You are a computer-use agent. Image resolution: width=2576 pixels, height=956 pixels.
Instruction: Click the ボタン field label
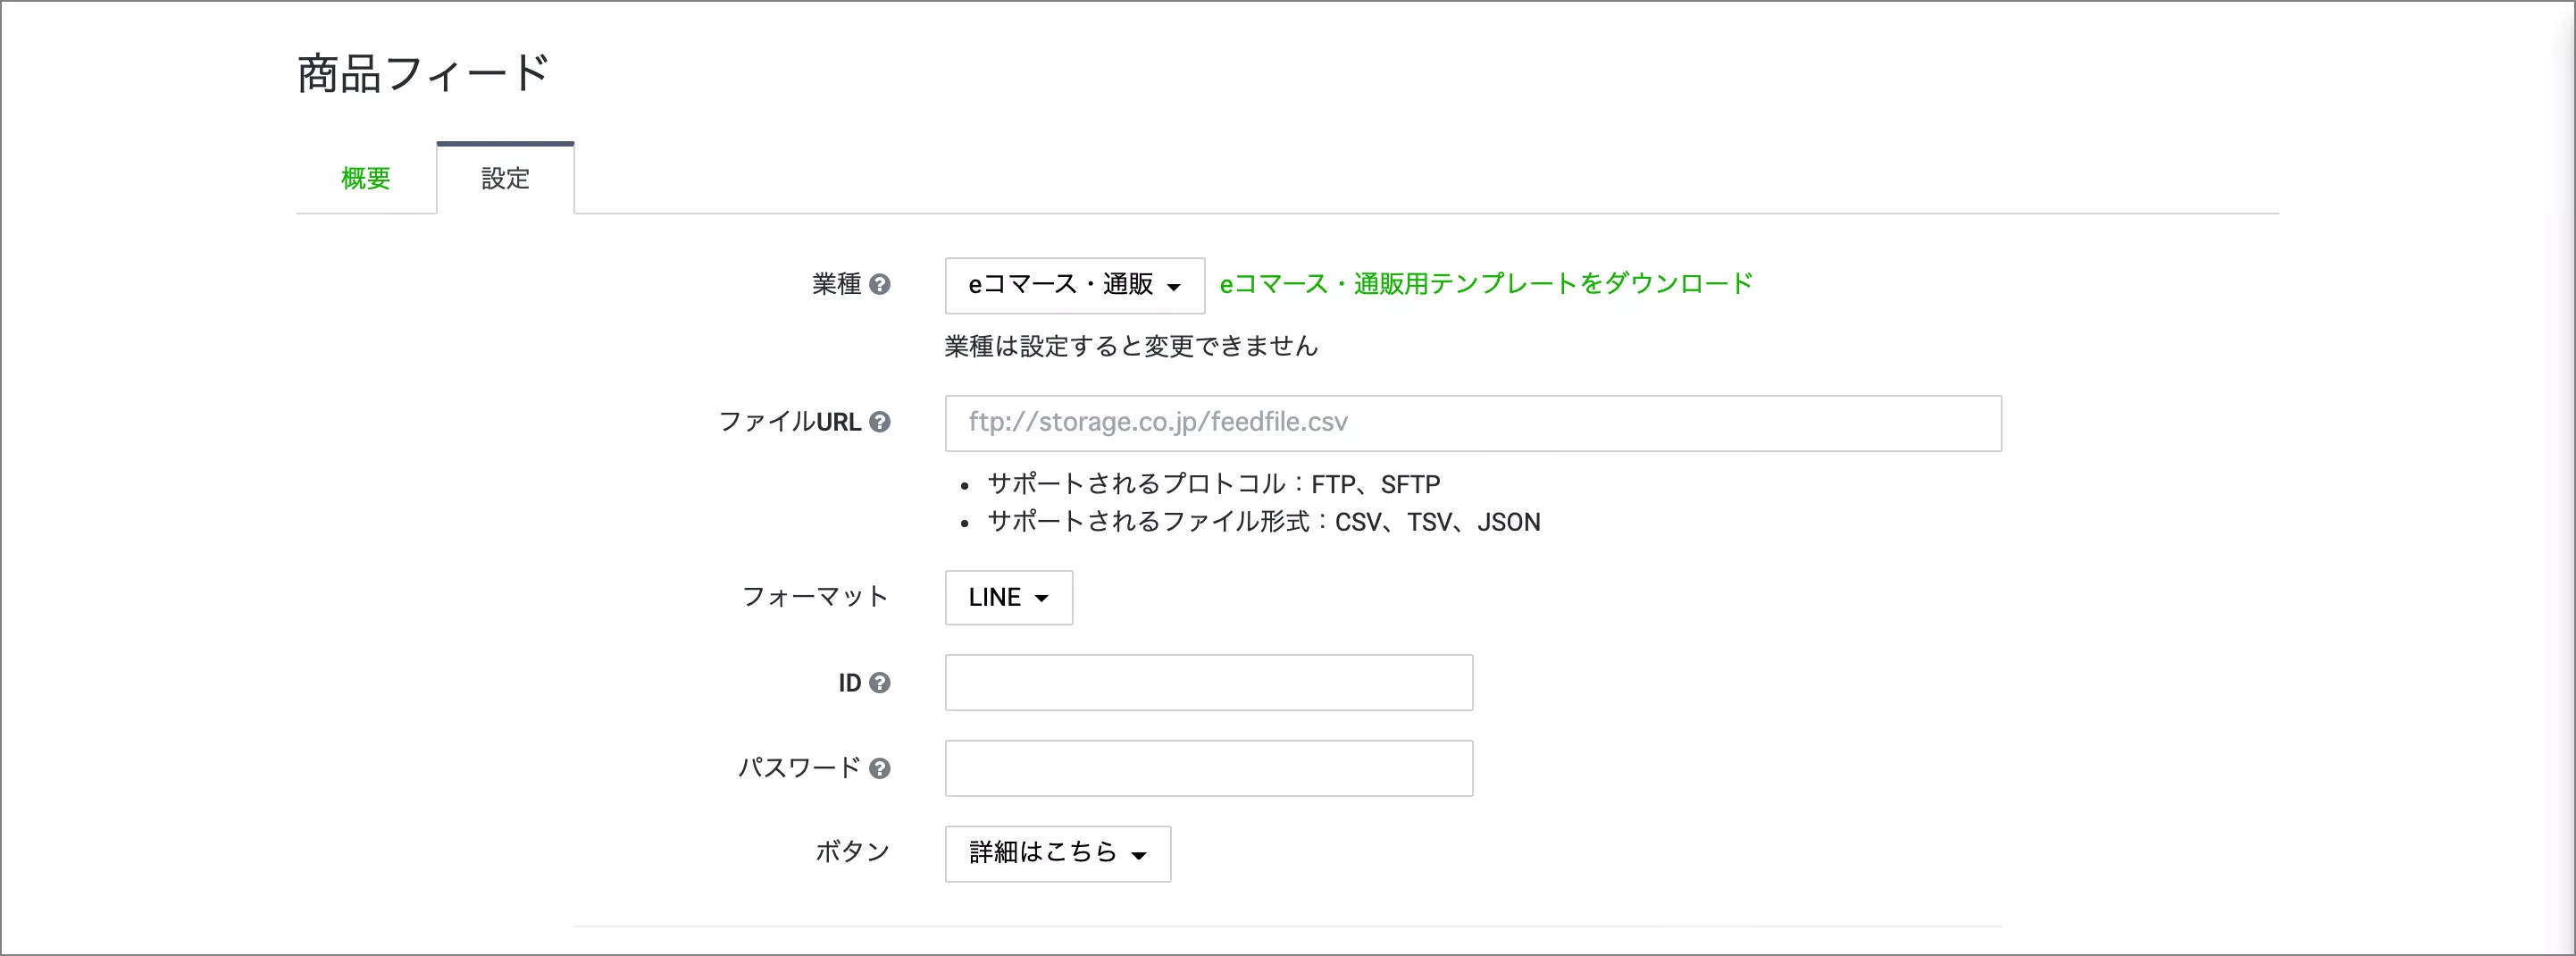pos(852,852)
